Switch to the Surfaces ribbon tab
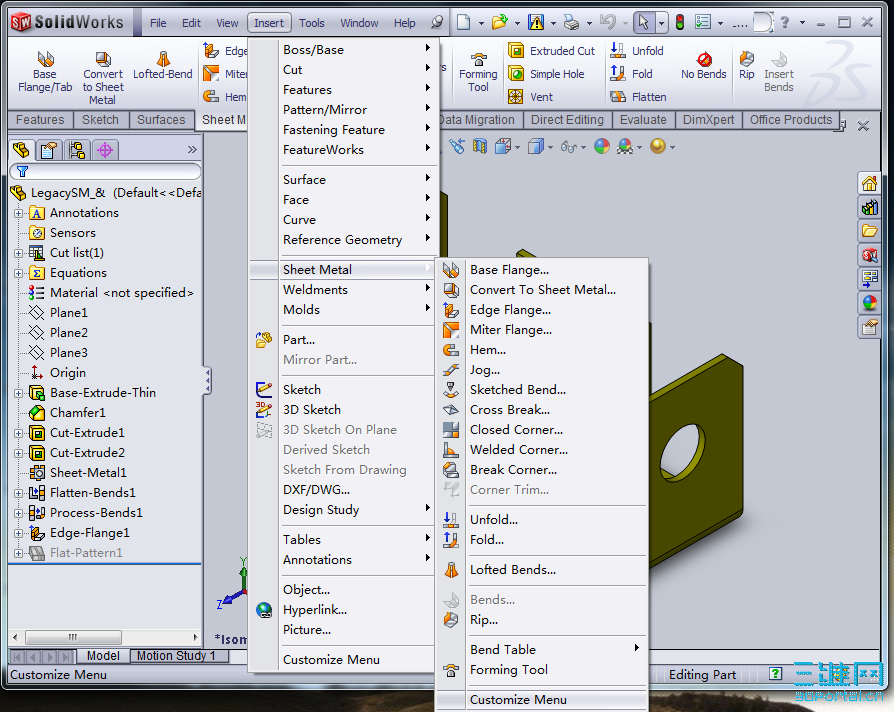This screenshot has width=894, height=712. (161, 120)
